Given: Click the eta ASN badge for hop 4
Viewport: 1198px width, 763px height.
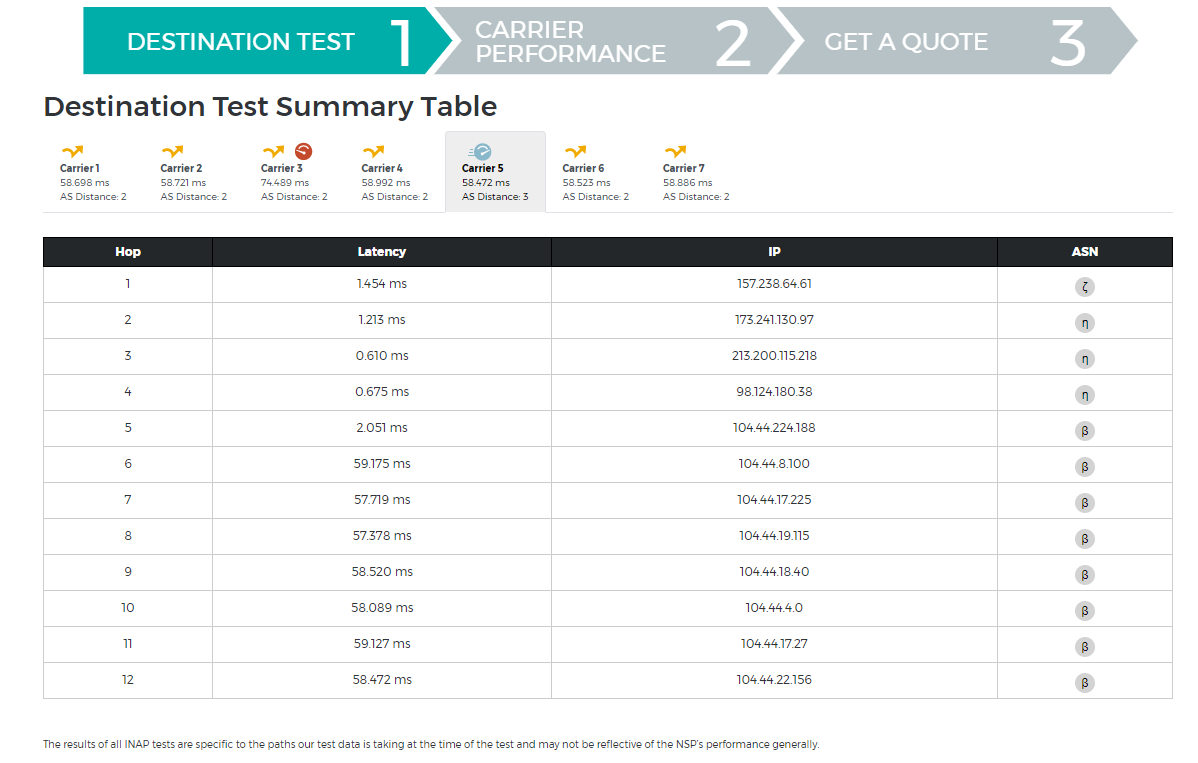Looking at the screenshot, I should pos(1084,395).
